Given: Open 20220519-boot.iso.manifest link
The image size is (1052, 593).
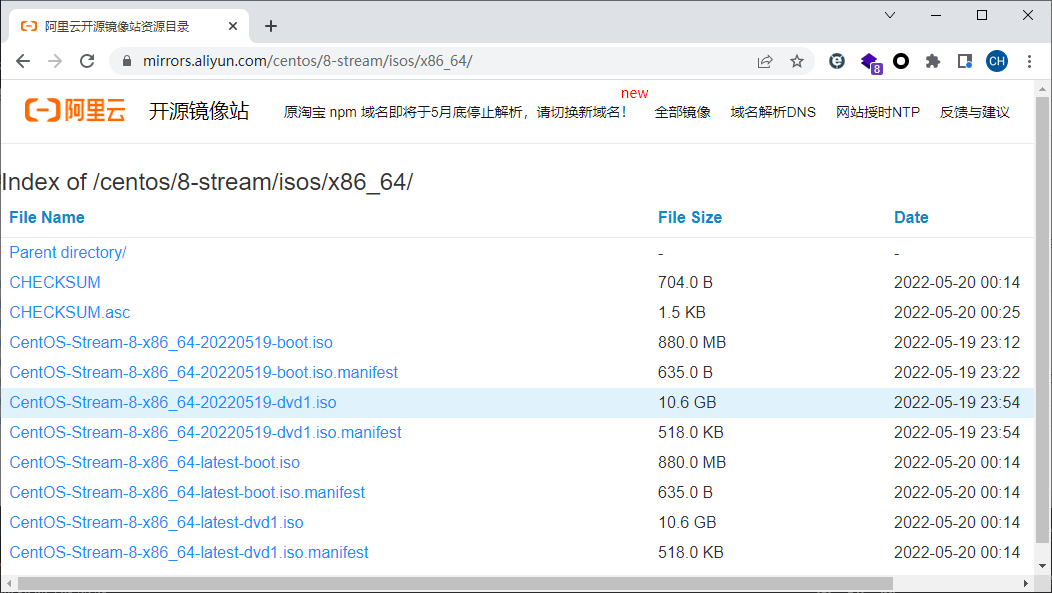Looking at the screenshot, I should pos(203,372).
